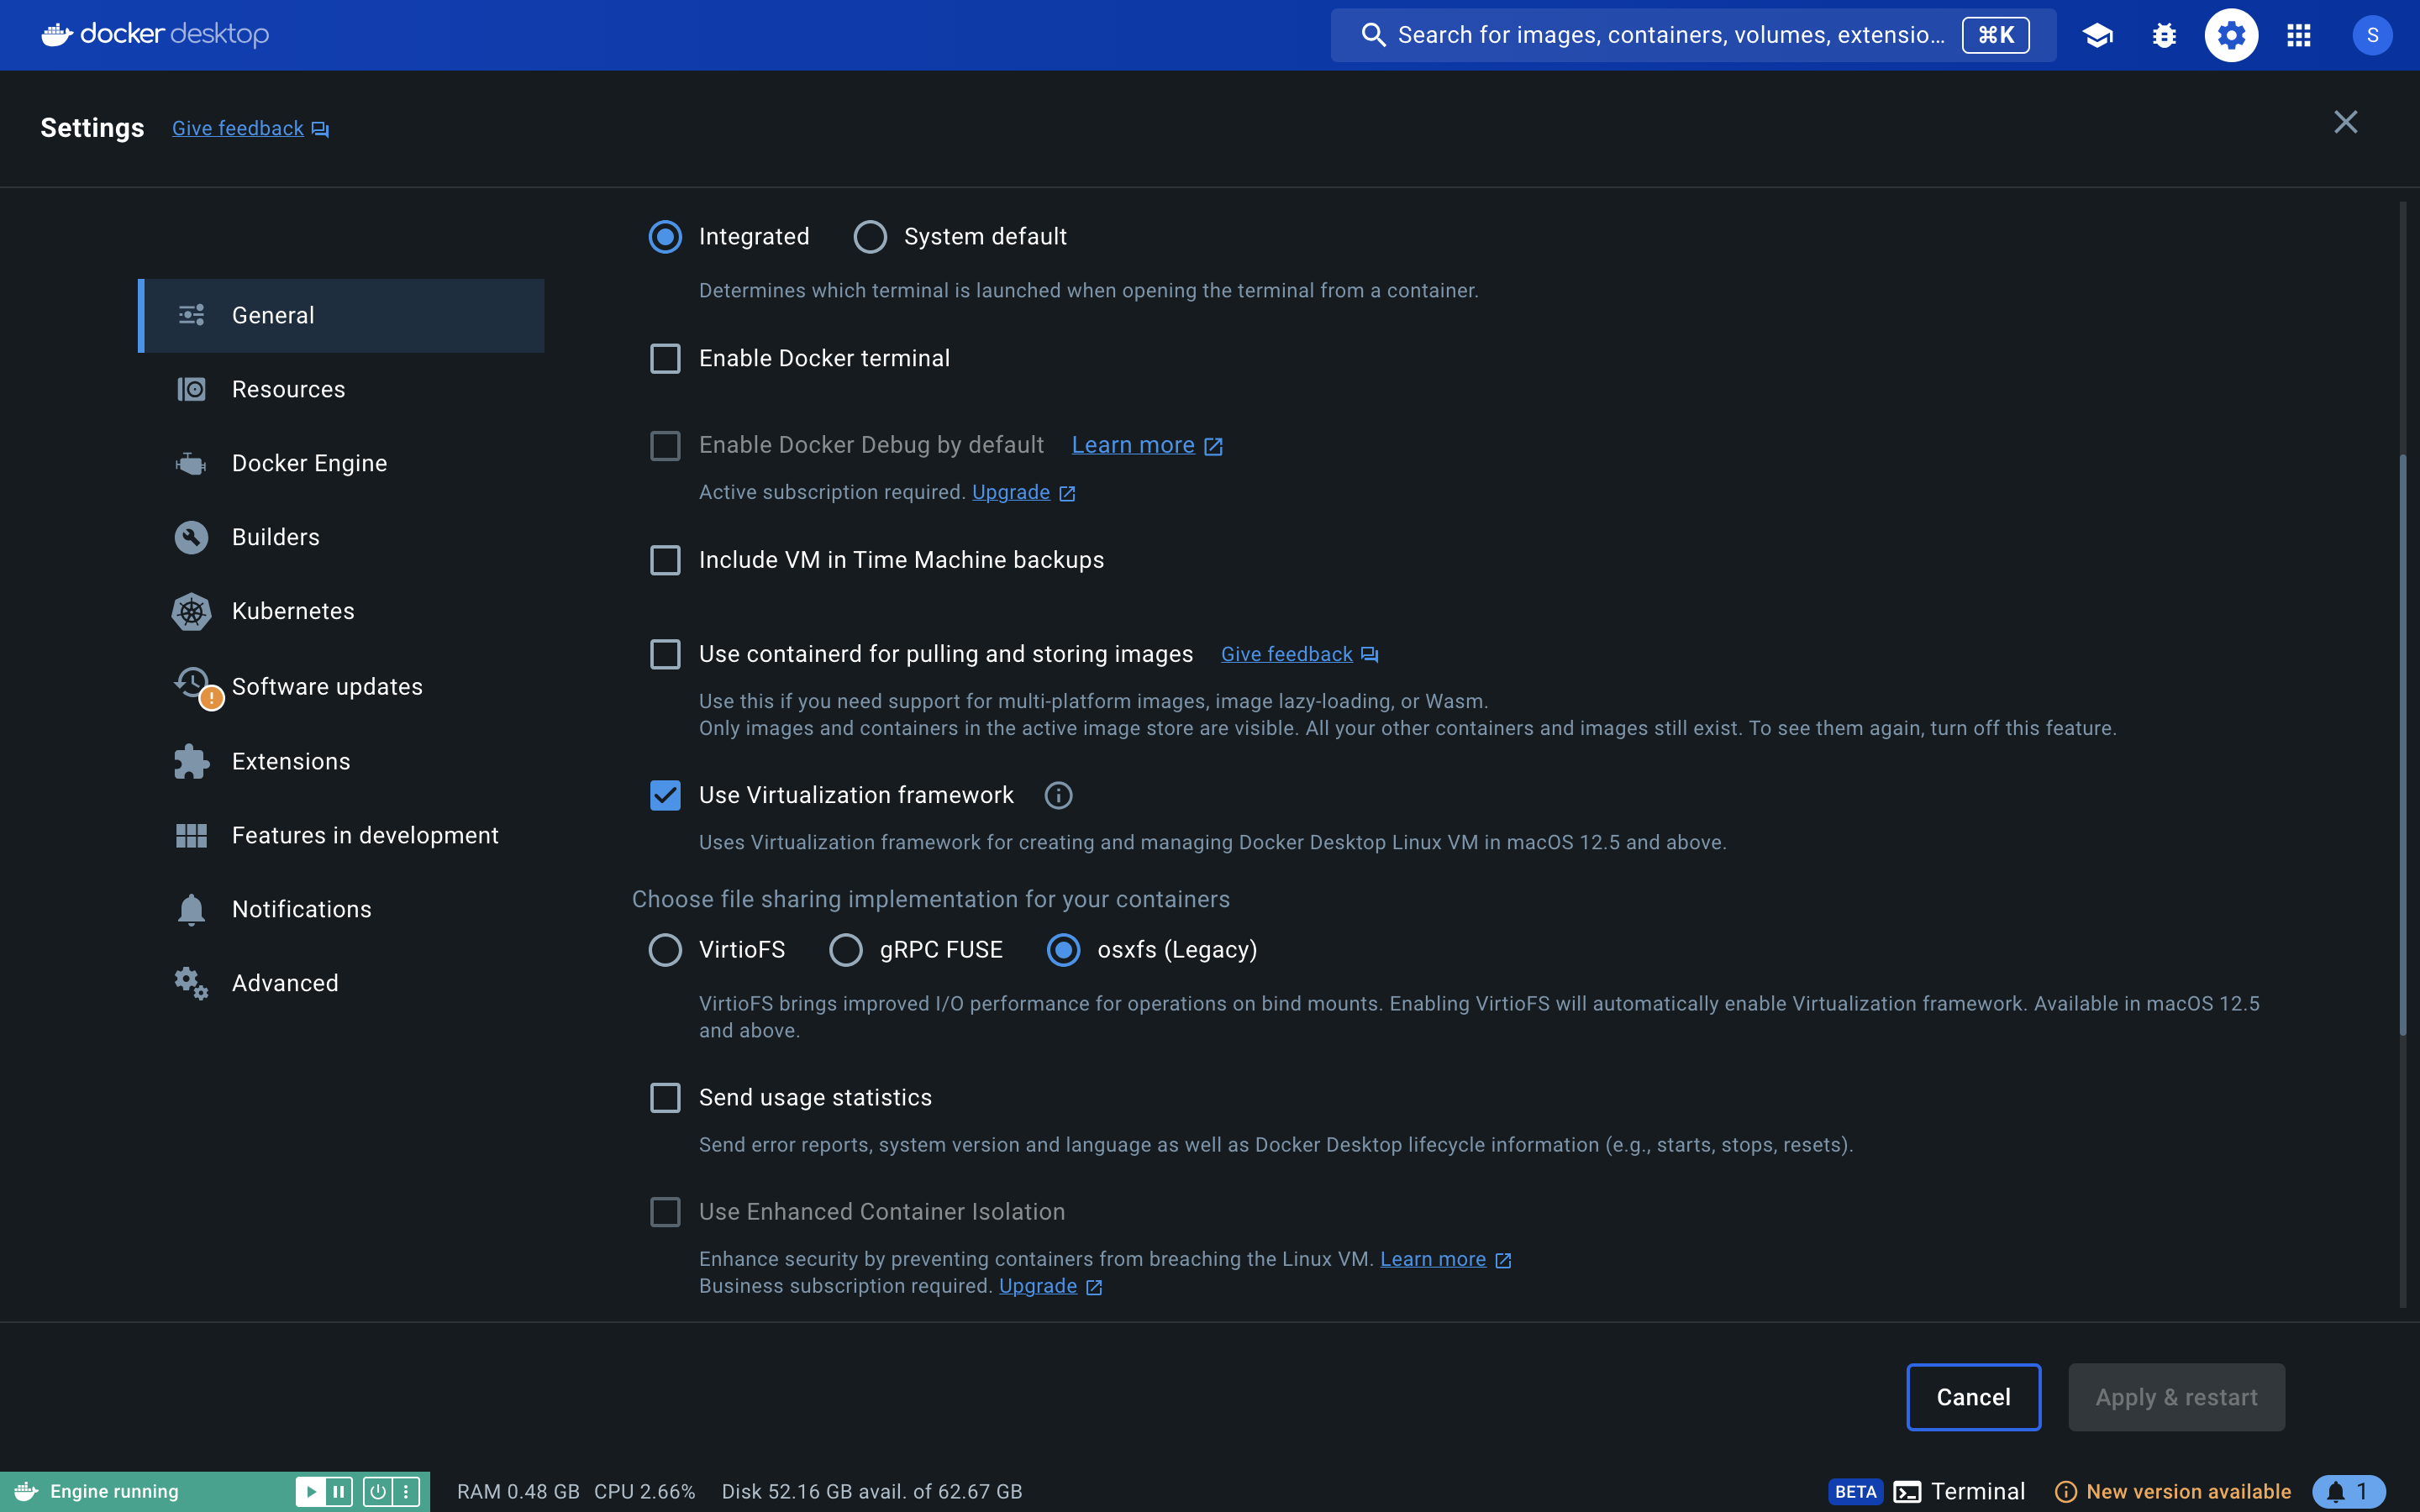Choose gRPC FUSE file sharing
Image resolution: width=2420 pixels, height=1512 pixels.
point(846,950)
